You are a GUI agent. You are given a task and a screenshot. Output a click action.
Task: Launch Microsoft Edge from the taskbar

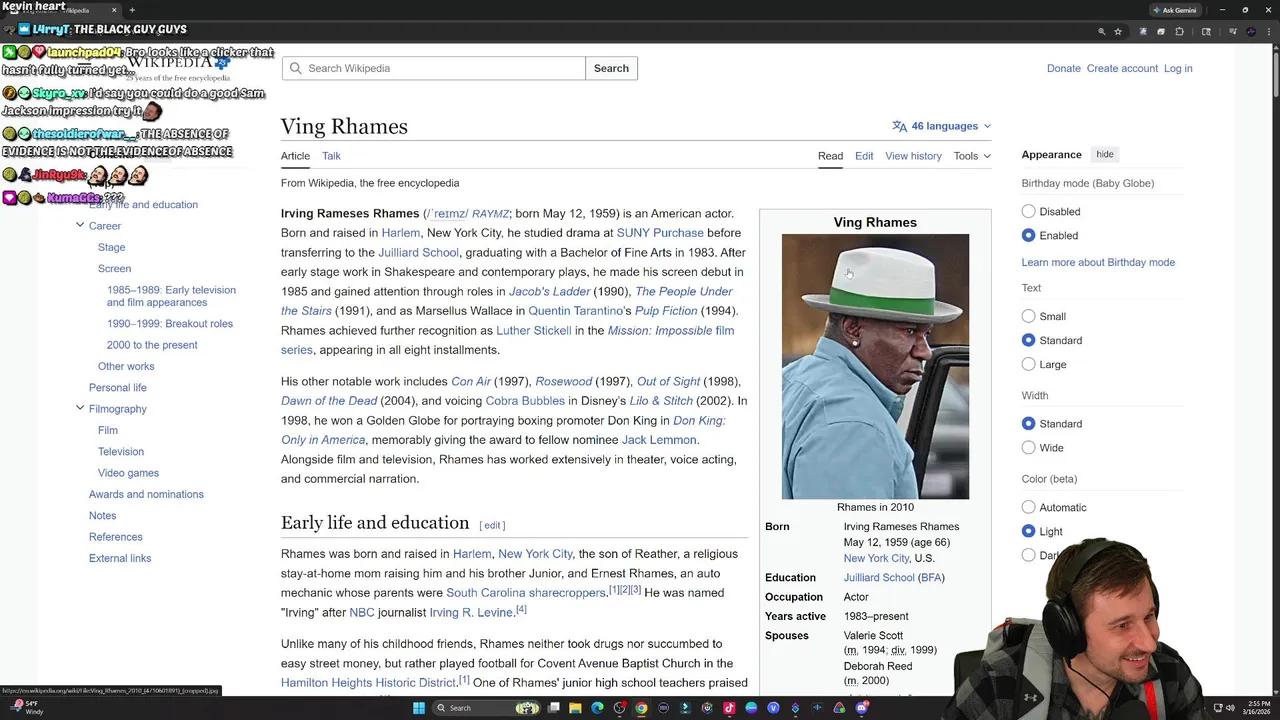[x=597, y=708]
